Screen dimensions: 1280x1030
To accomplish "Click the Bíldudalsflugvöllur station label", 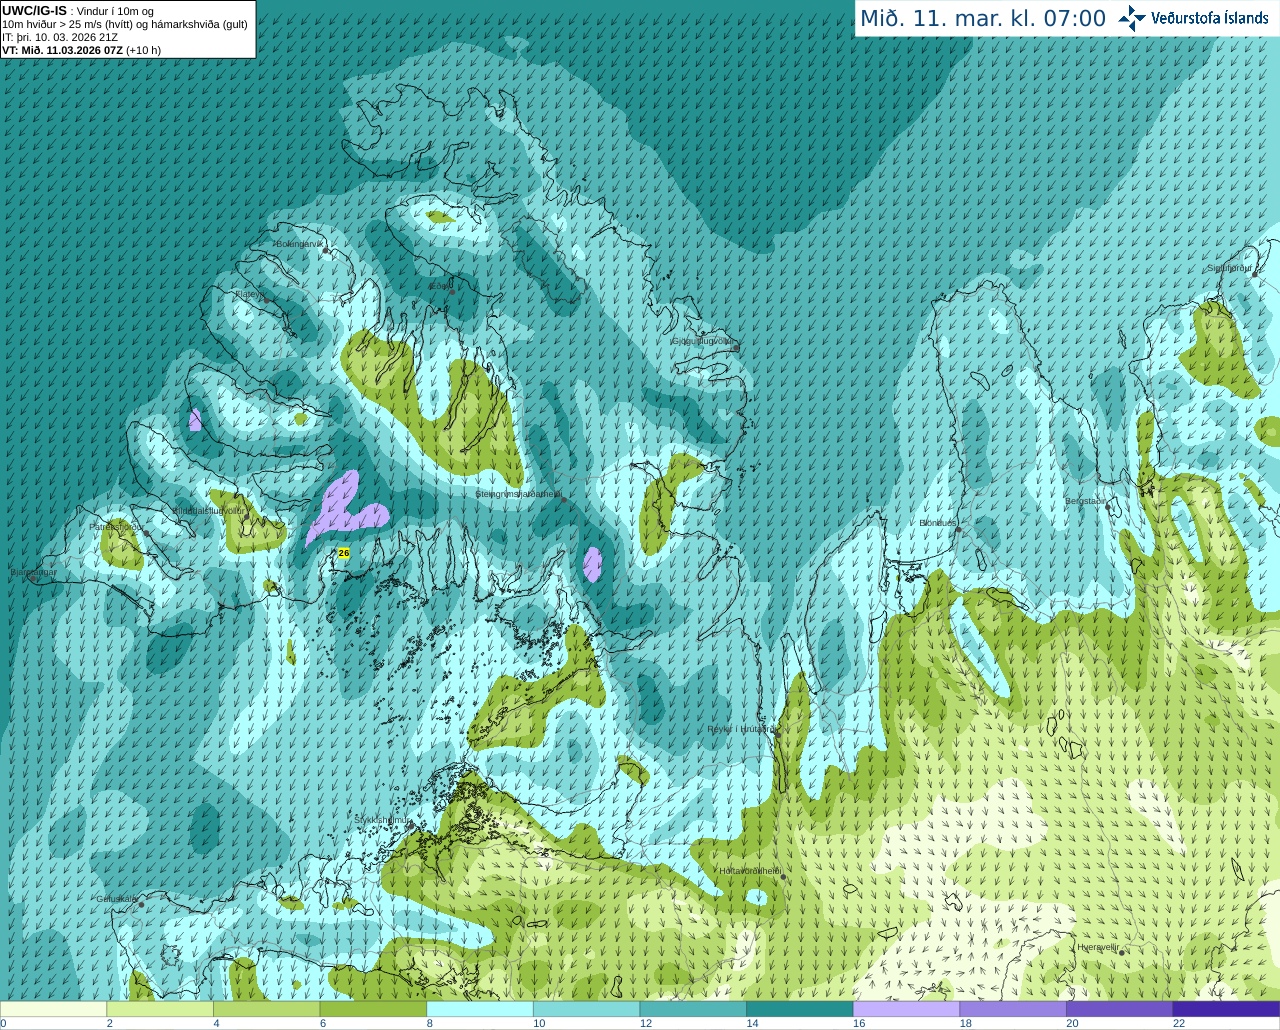I will tap(208, 510).
